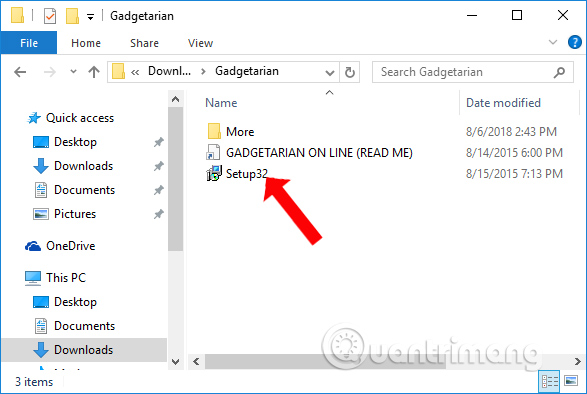This screenshot has height=394, width=587.
Task: Click the navigation pane scroll down arrow
Action: click(175, 361)
